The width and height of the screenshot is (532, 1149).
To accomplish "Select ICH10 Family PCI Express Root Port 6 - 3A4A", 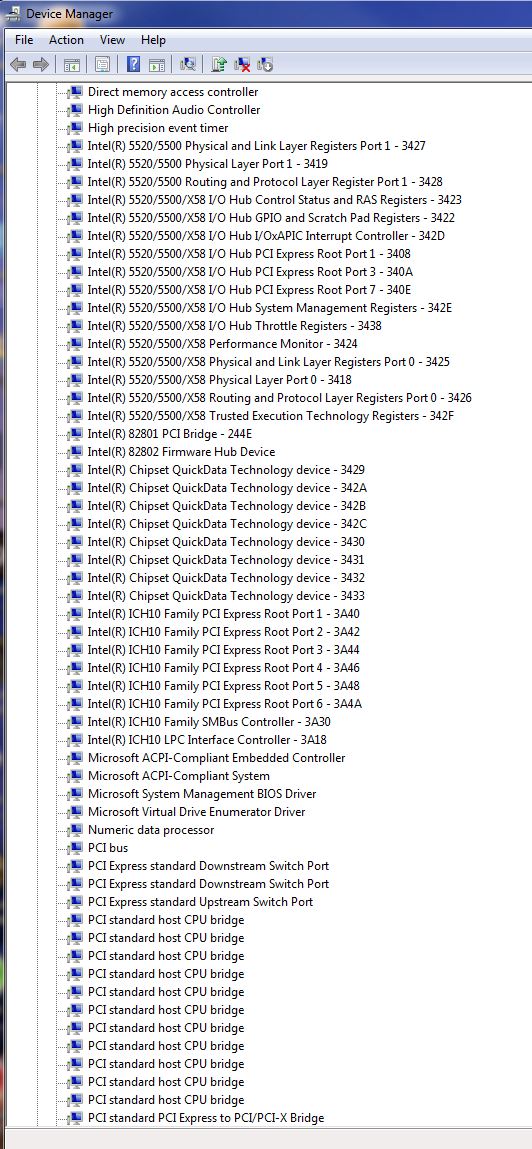I will point(224,704).
